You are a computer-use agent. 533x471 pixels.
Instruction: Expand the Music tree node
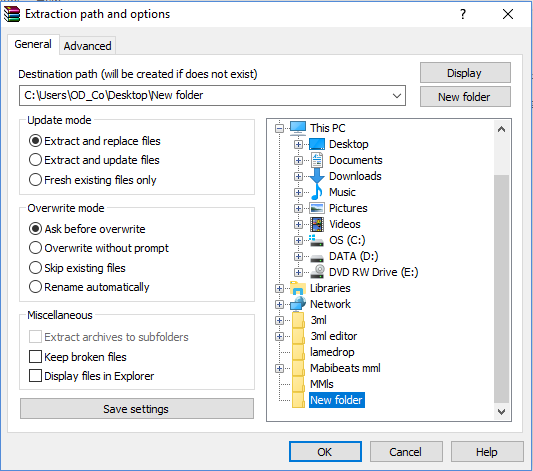click(298, 192)
